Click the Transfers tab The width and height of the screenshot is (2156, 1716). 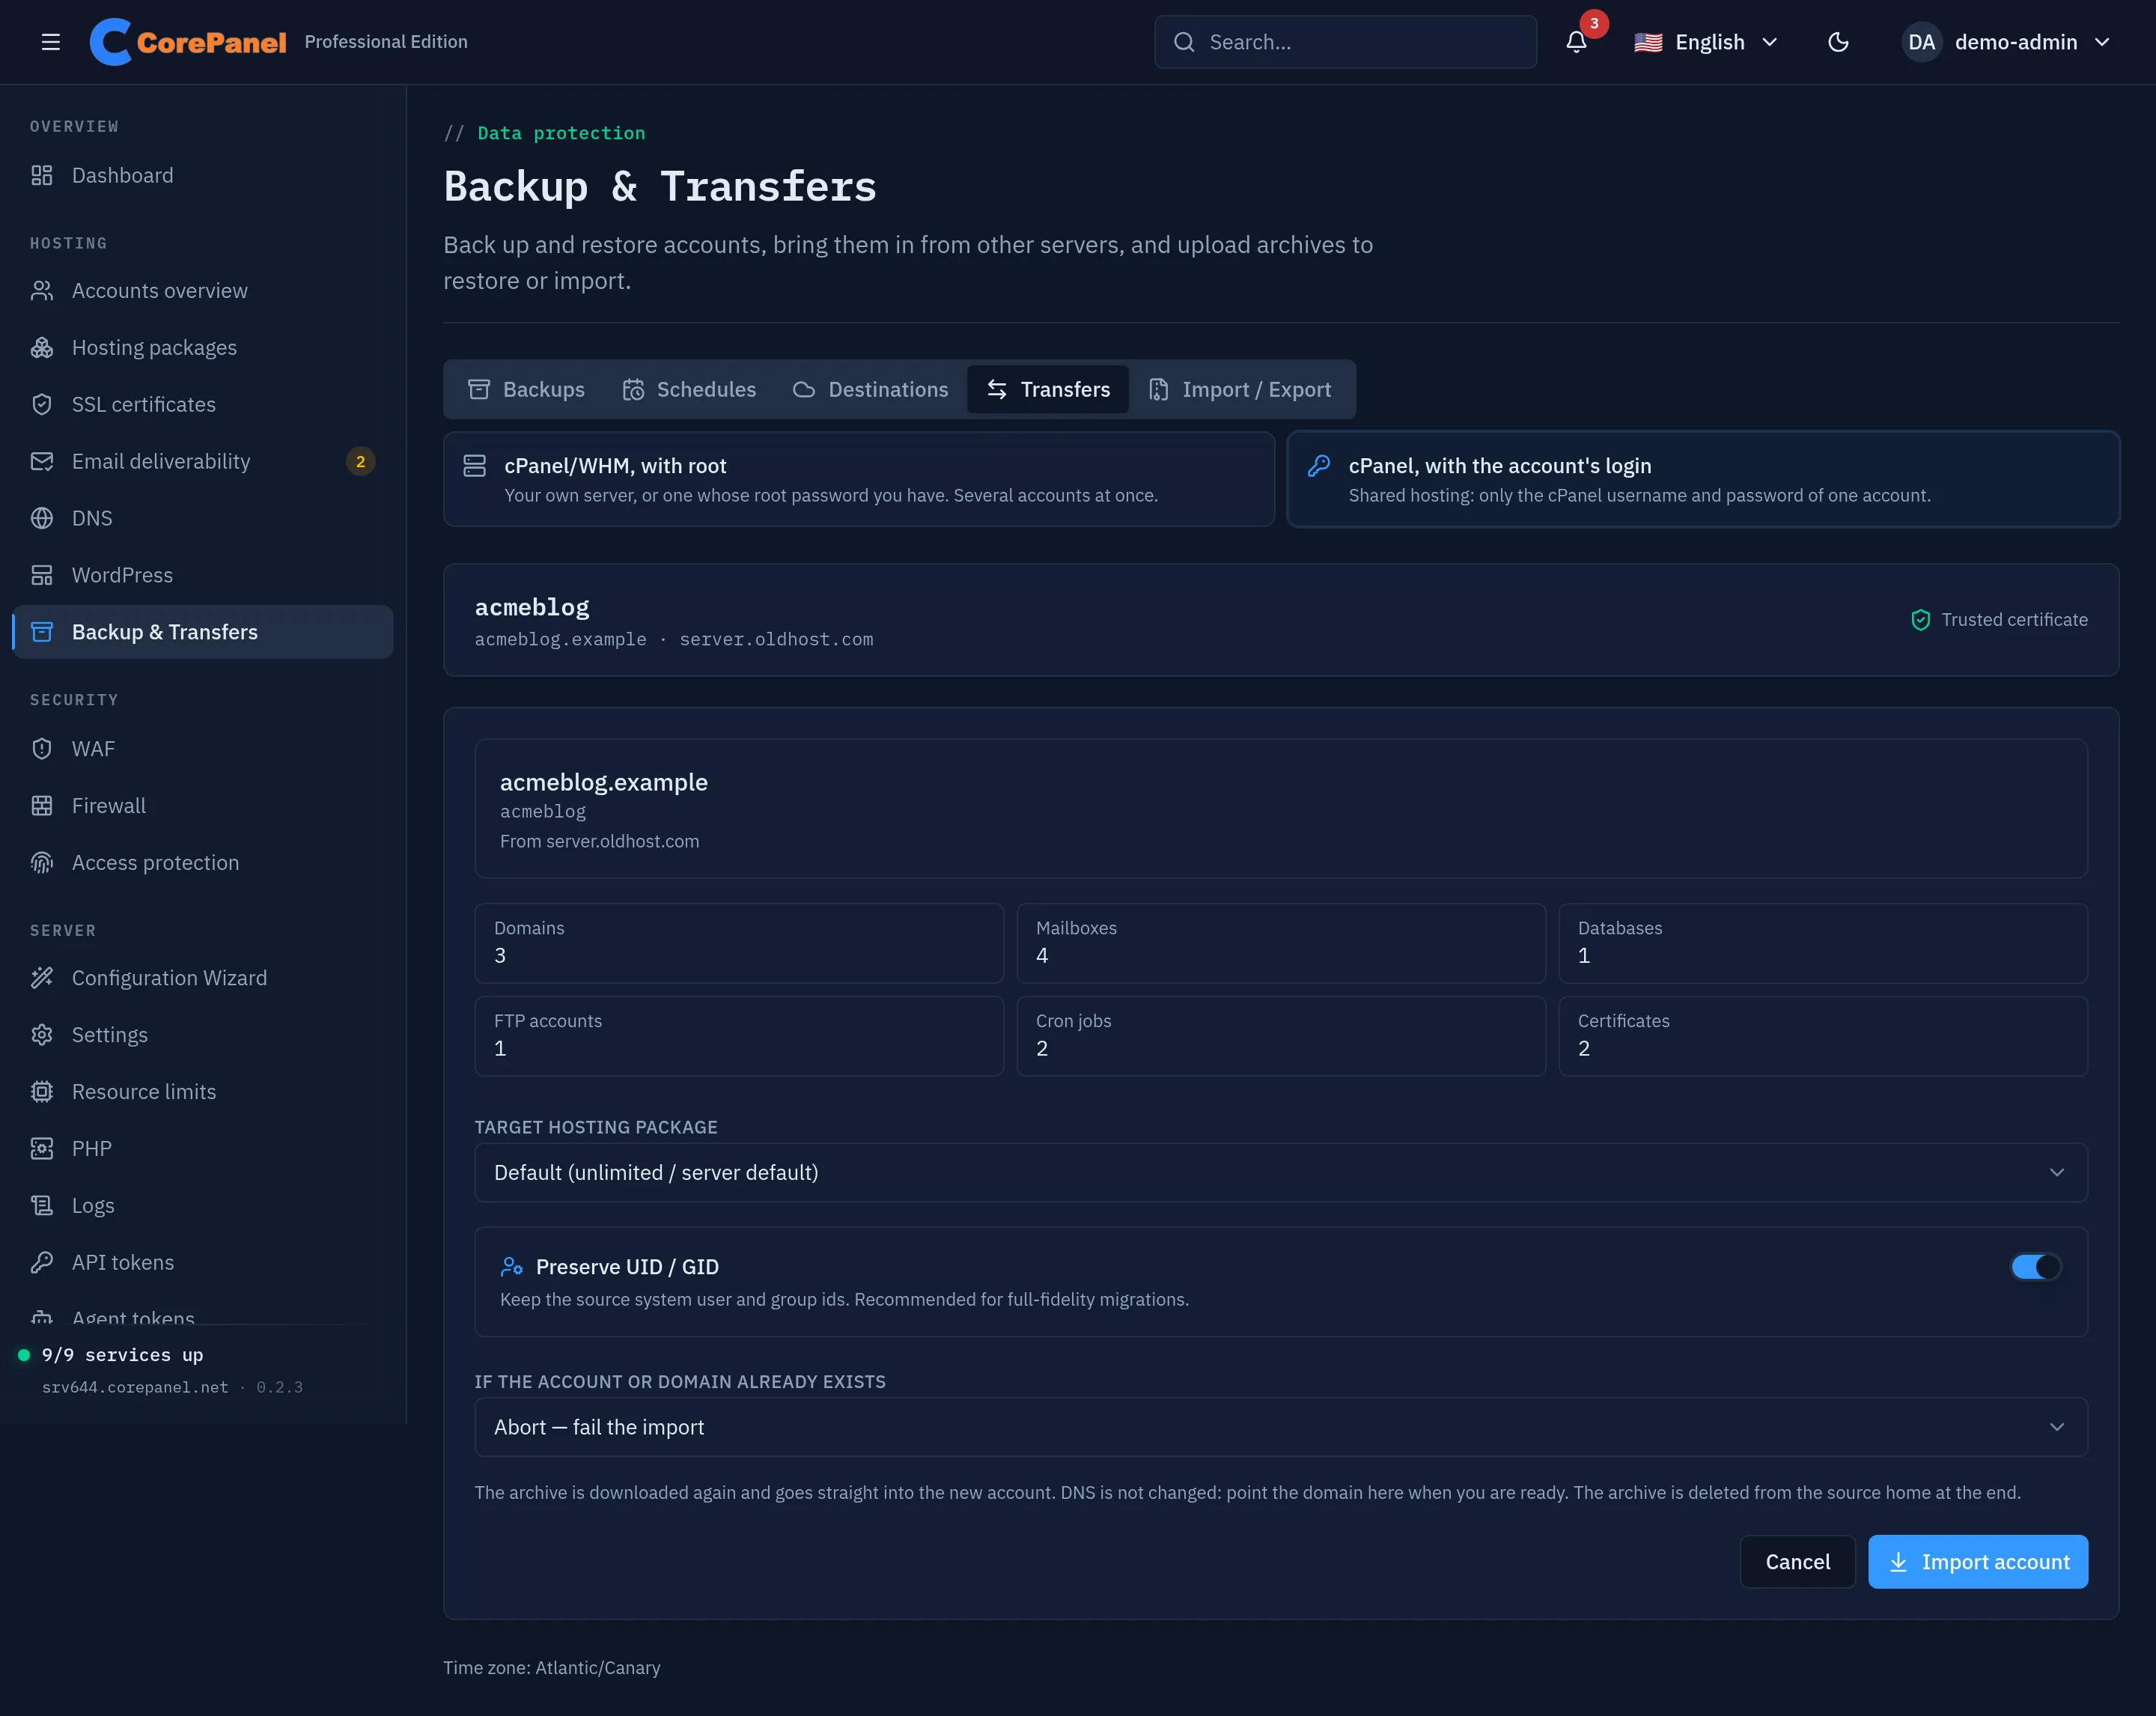coord(1048,389)
